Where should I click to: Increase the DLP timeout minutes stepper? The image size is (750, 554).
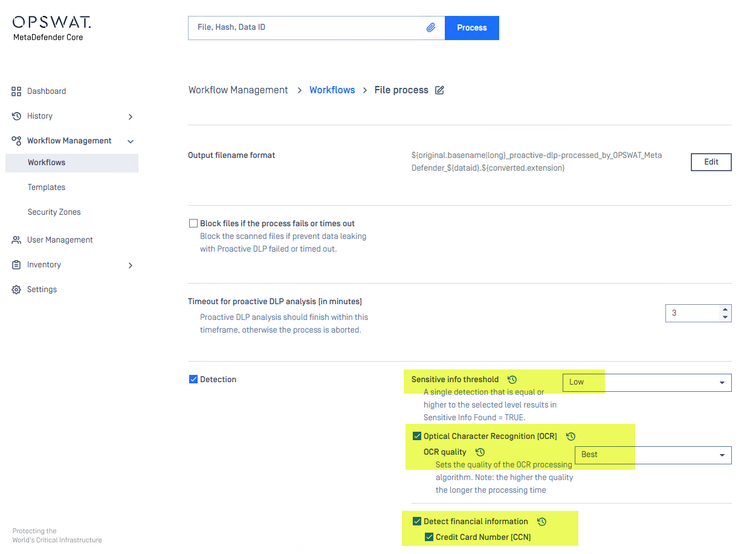[x=725, y=309]
